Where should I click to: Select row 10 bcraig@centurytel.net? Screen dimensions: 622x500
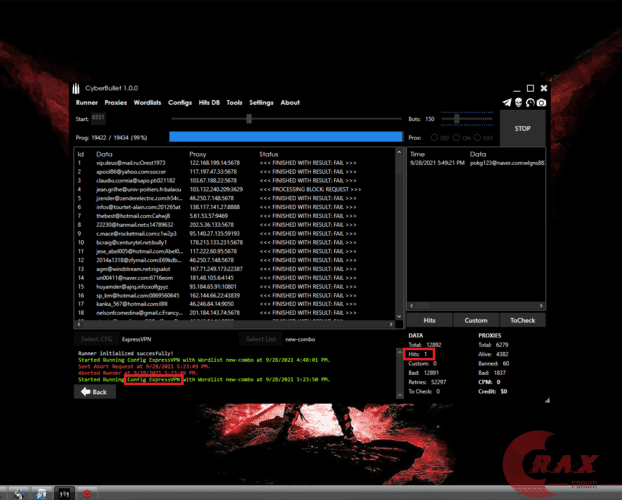pyautogui.click(x=236, y=242)
